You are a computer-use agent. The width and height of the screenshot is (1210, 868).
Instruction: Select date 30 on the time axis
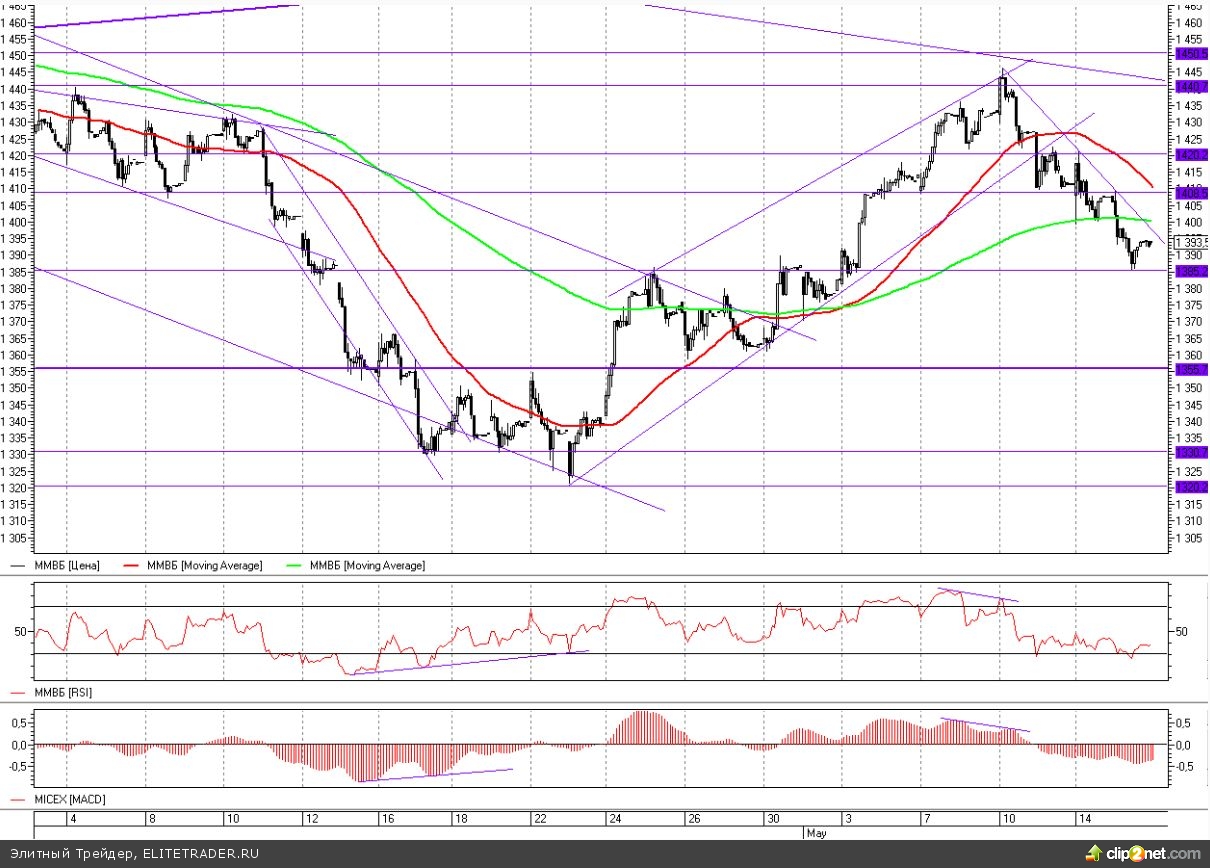tap(771, 818)
